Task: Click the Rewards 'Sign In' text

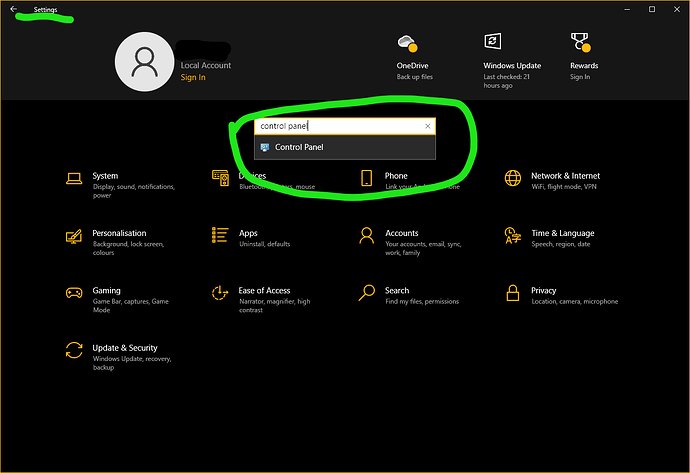Action: point(580,77)
